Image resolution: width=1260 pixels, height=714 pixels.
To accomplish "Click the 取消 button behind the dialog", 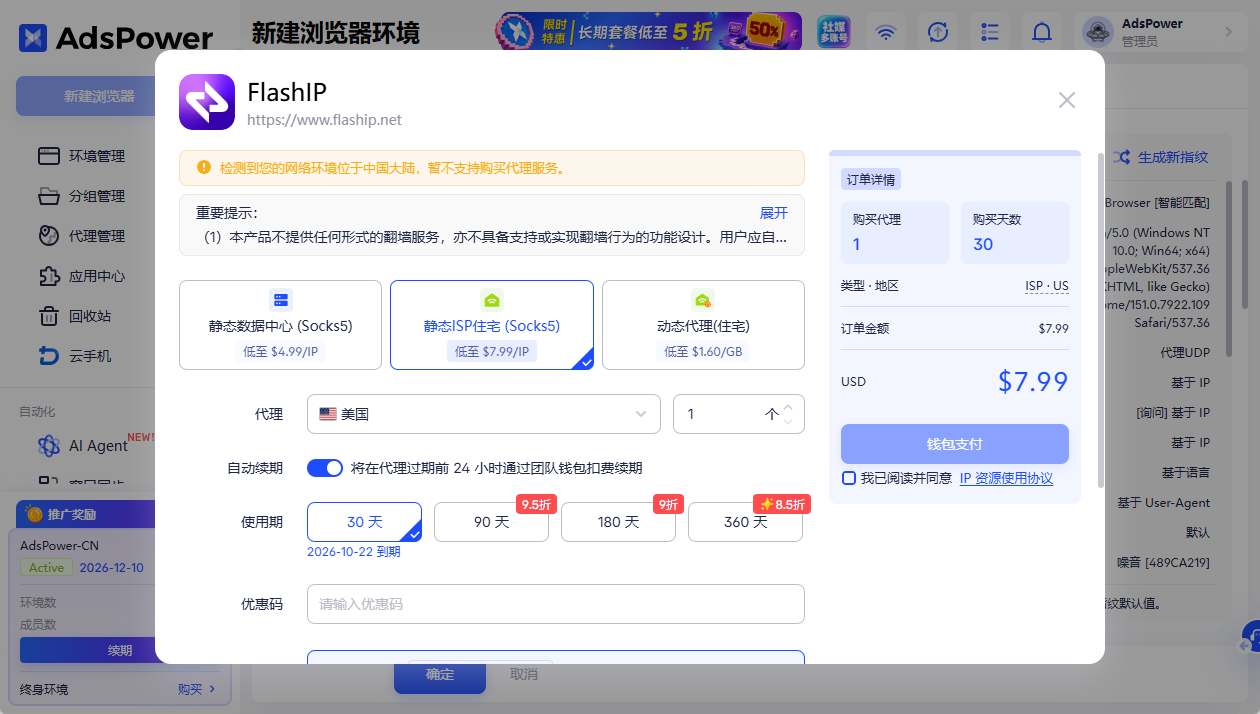I will tap(524, 675).
